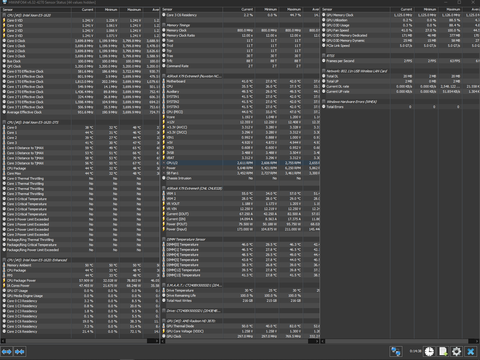Select the Package/Ring Thermal Throttling row
This screenshot has width=480, height=360.
(x=80, y=240)
